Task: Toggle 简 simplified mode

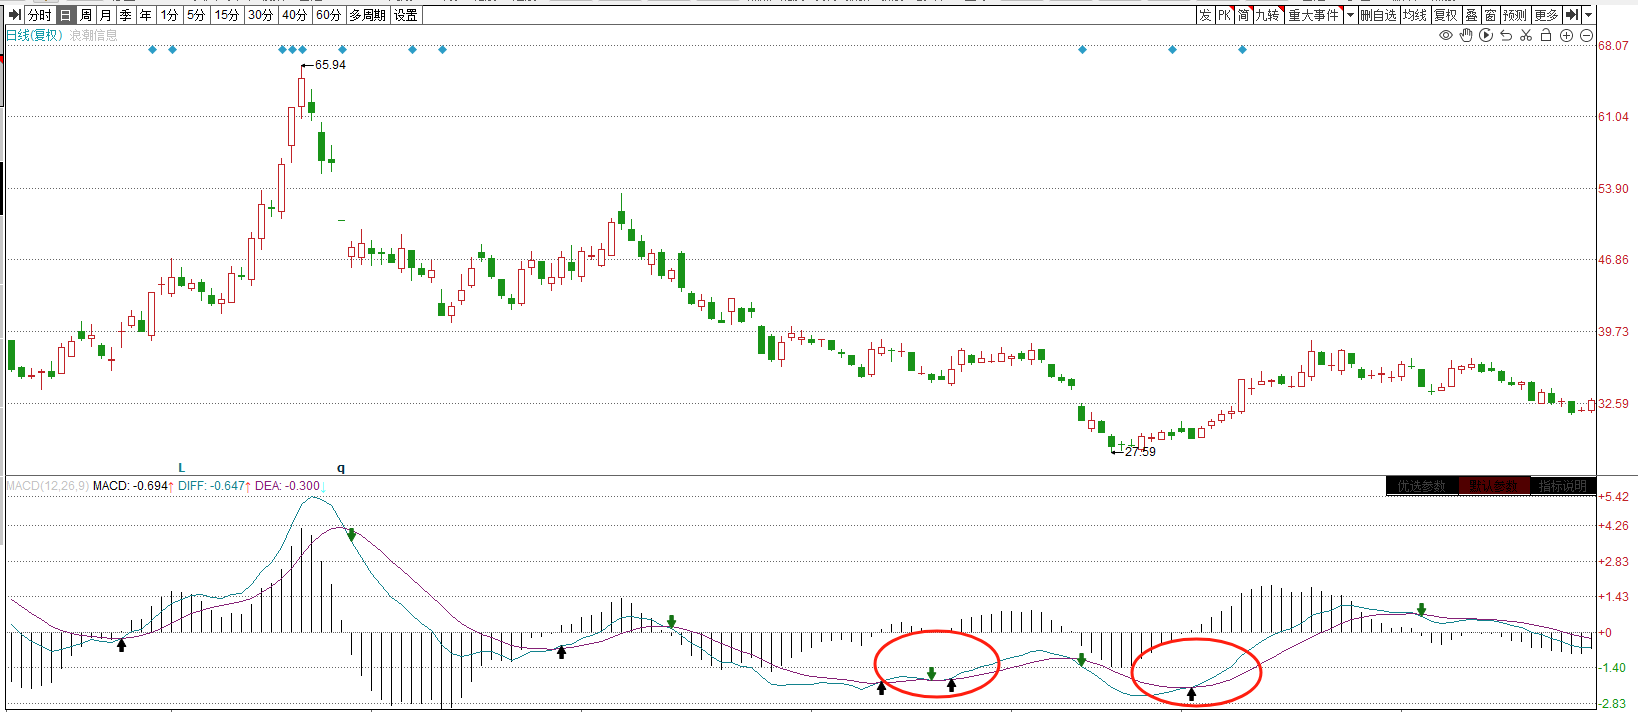Action: point(1244,15)
